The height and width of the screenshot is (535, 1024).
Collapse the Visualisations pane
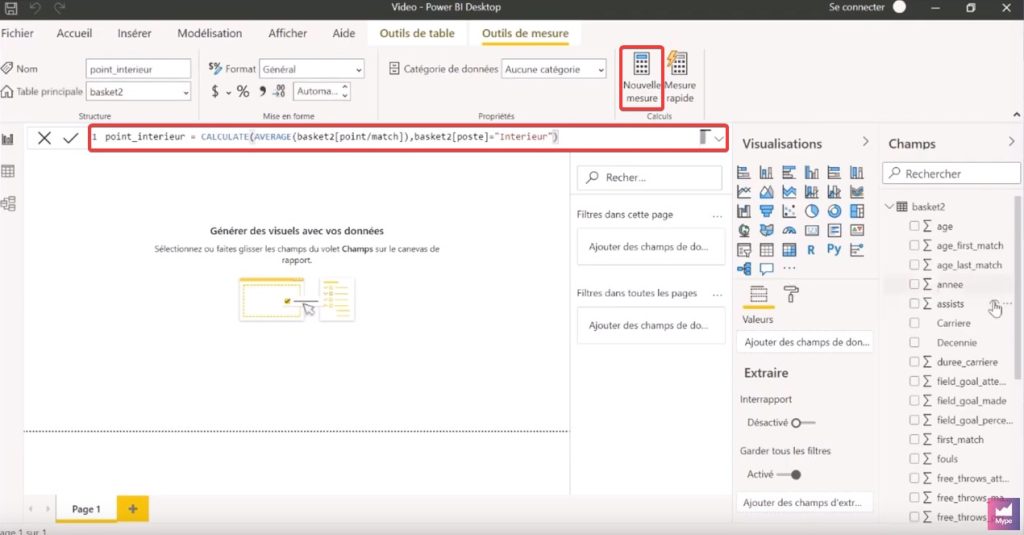tap(865, 142)
